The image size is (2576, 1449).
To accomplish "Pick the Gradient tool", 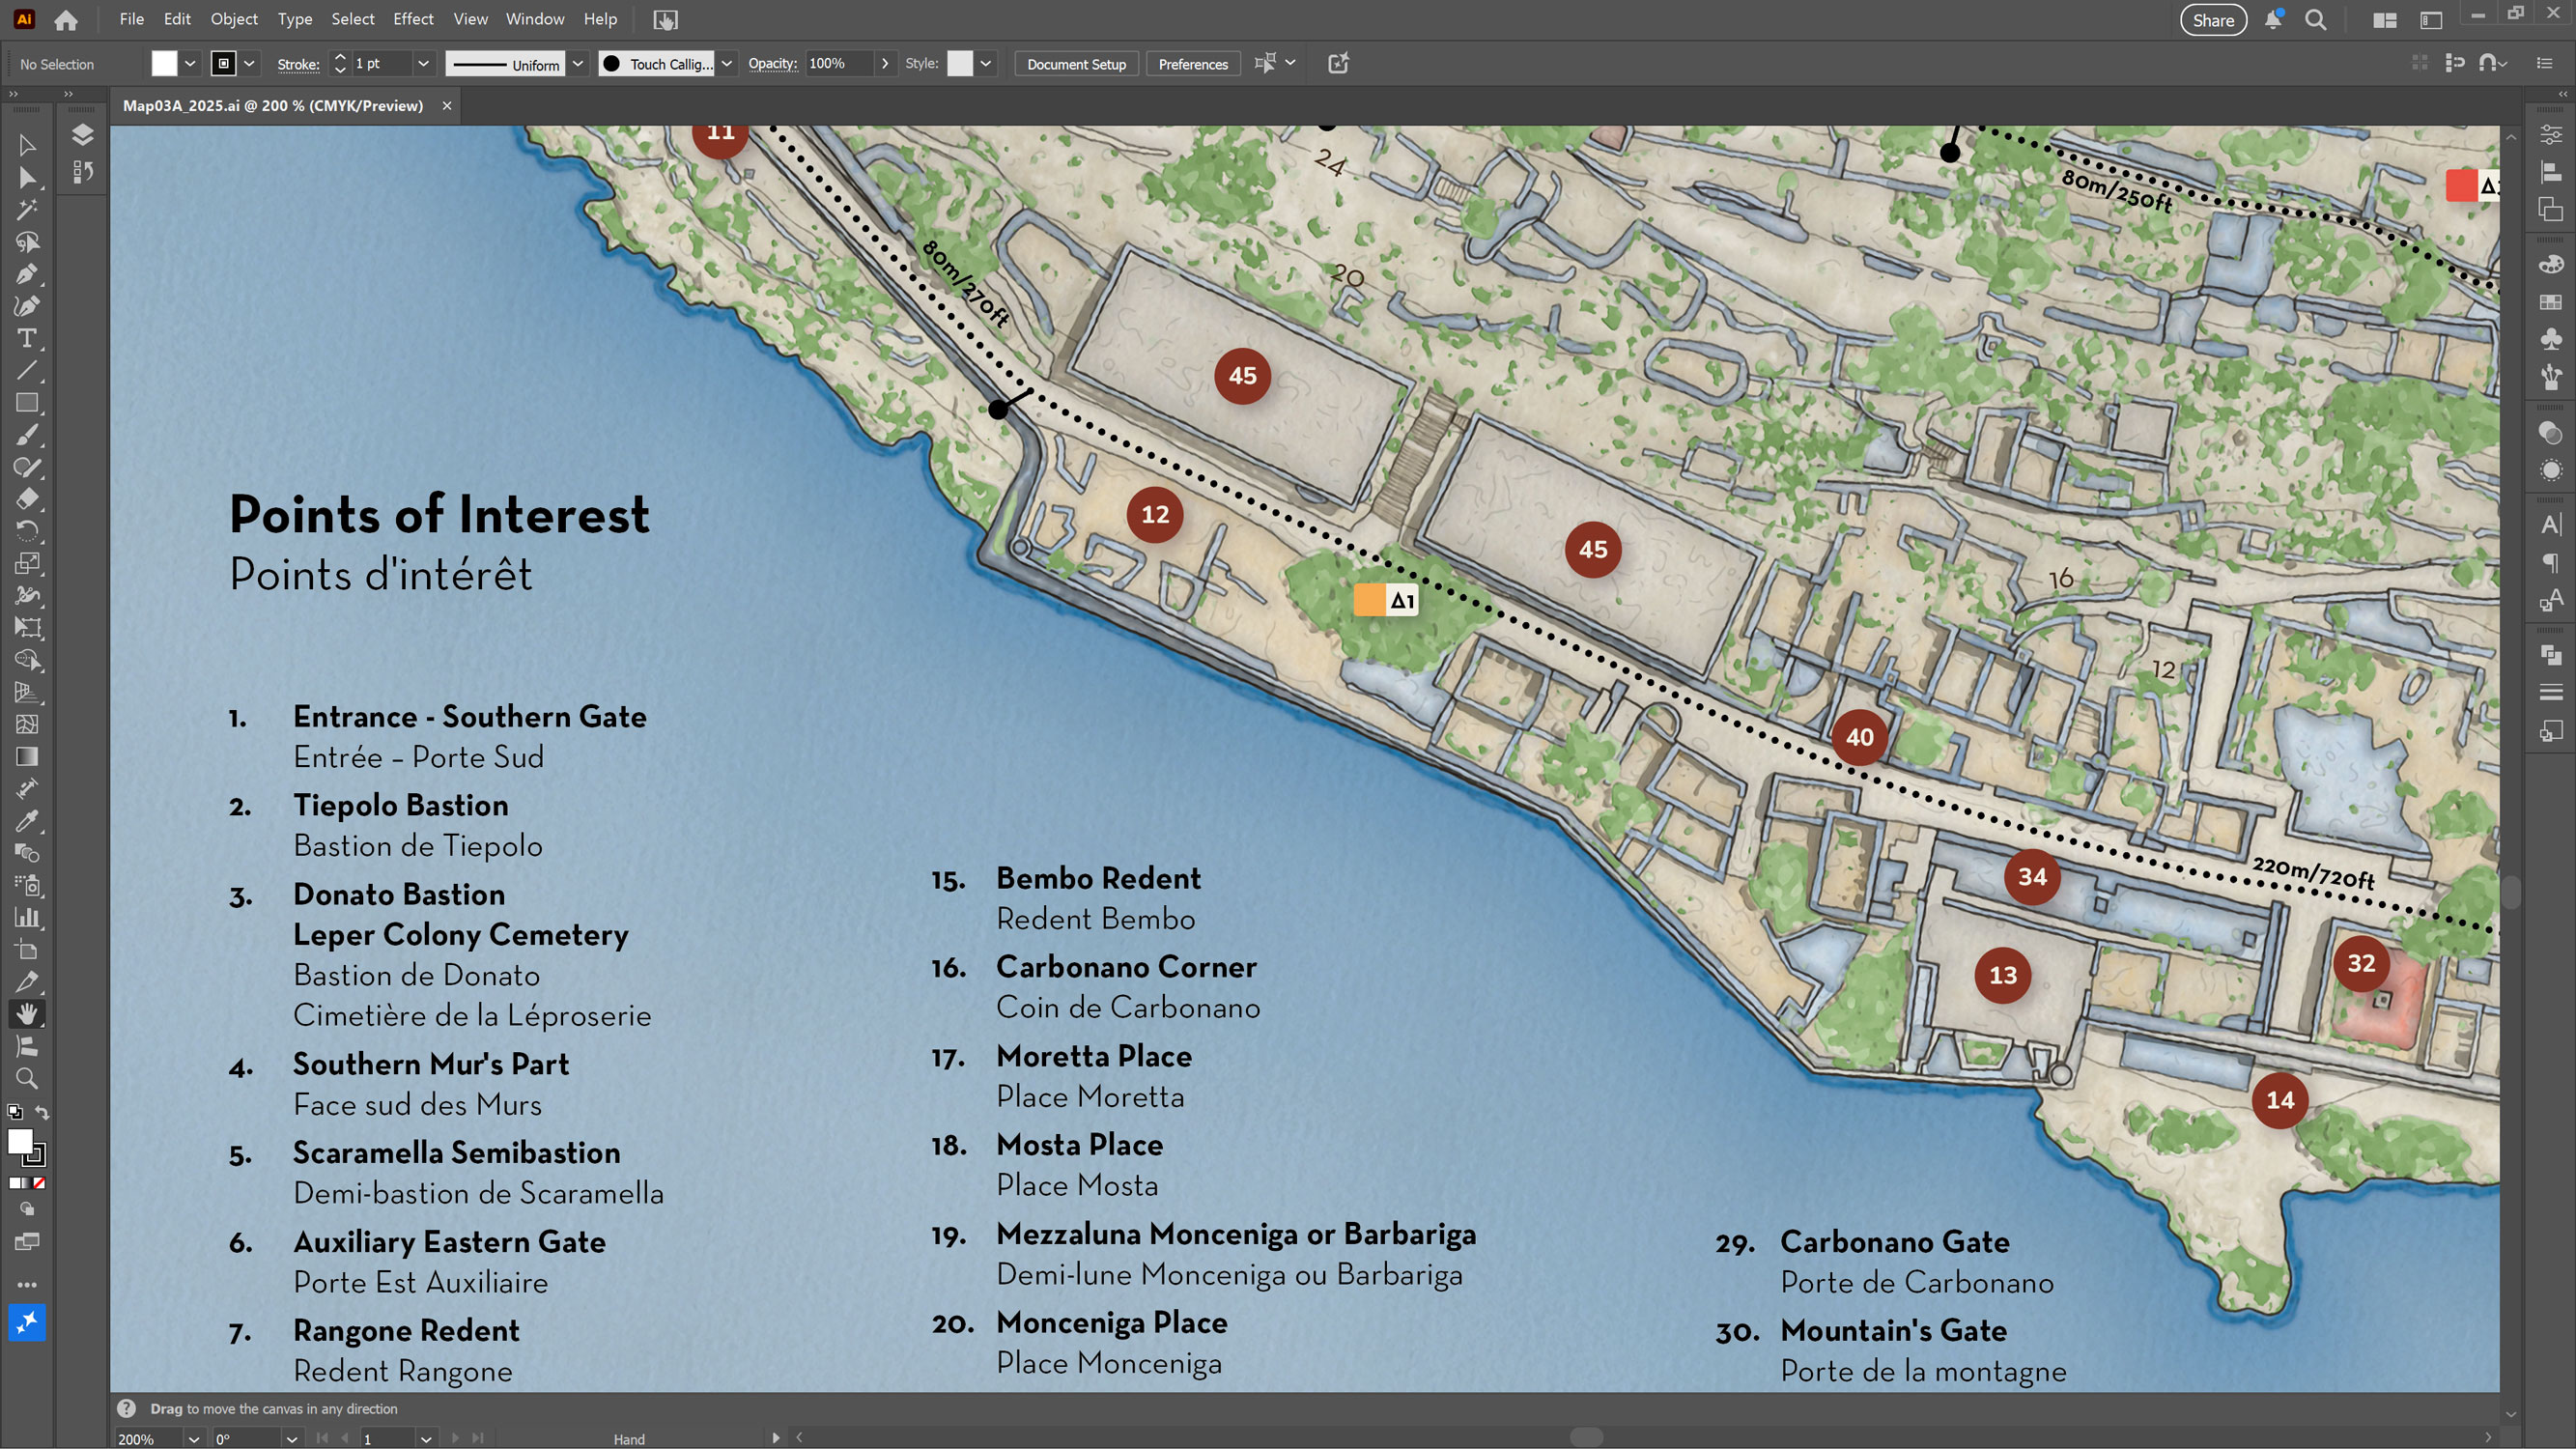I will pyautogui.click(x=27, y=757).
